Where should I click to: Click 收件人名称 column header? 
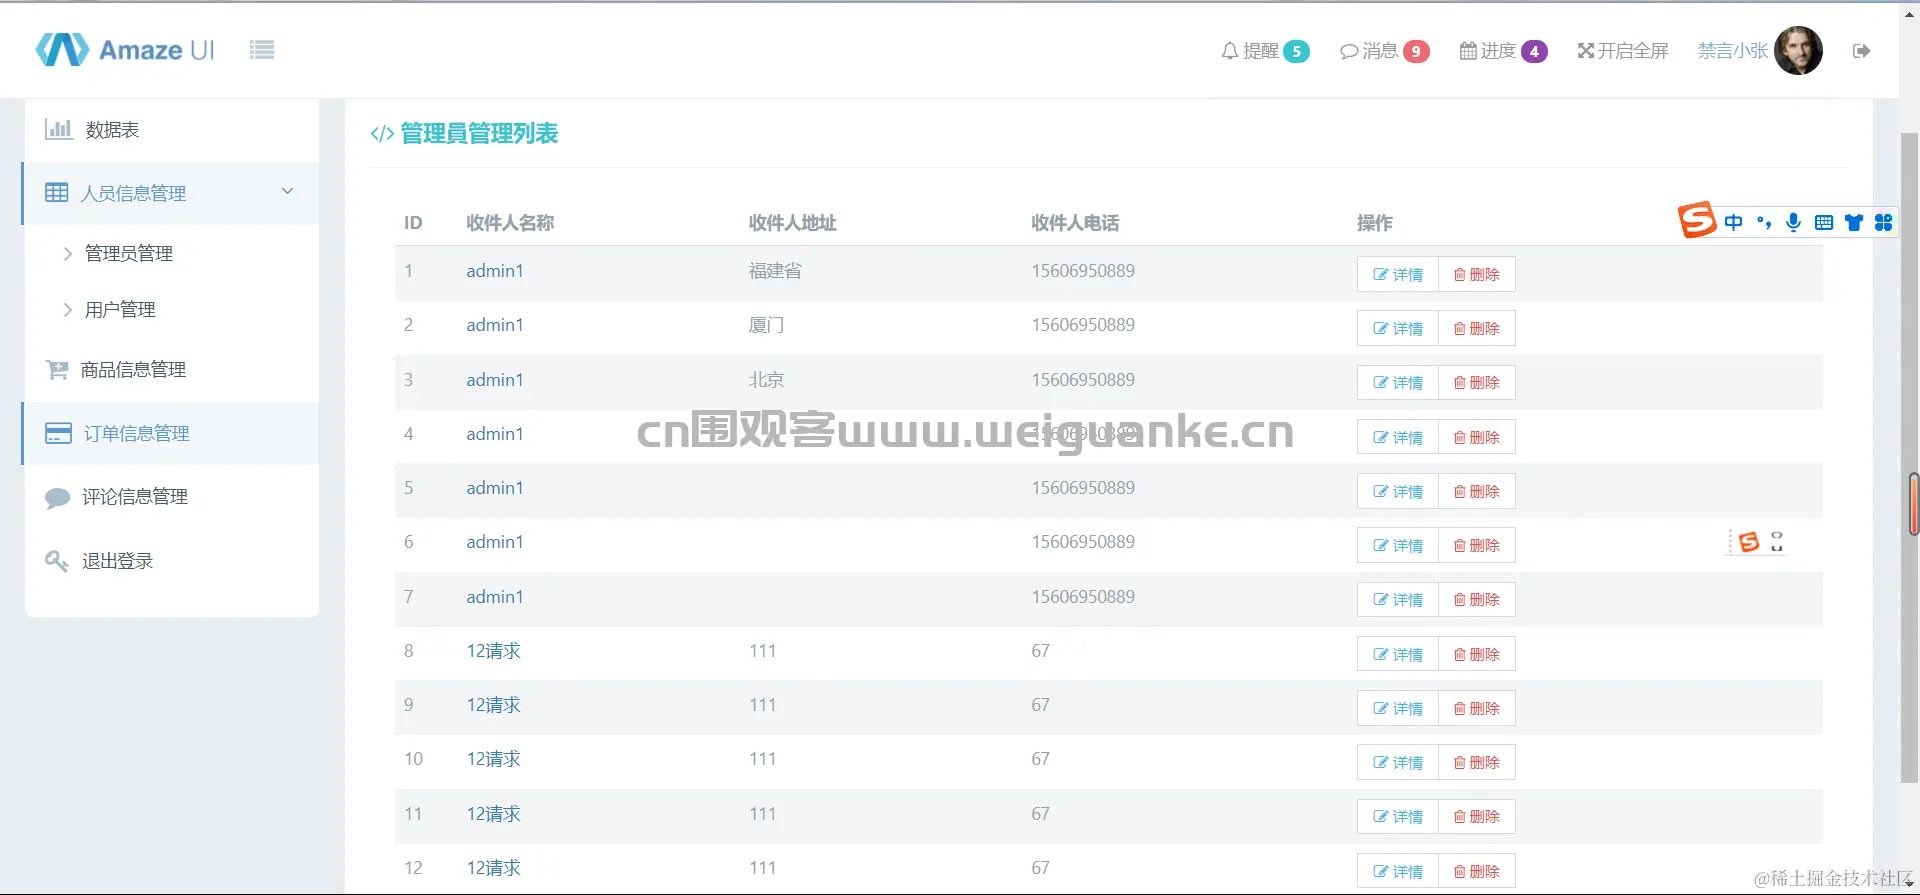point(510,223)
